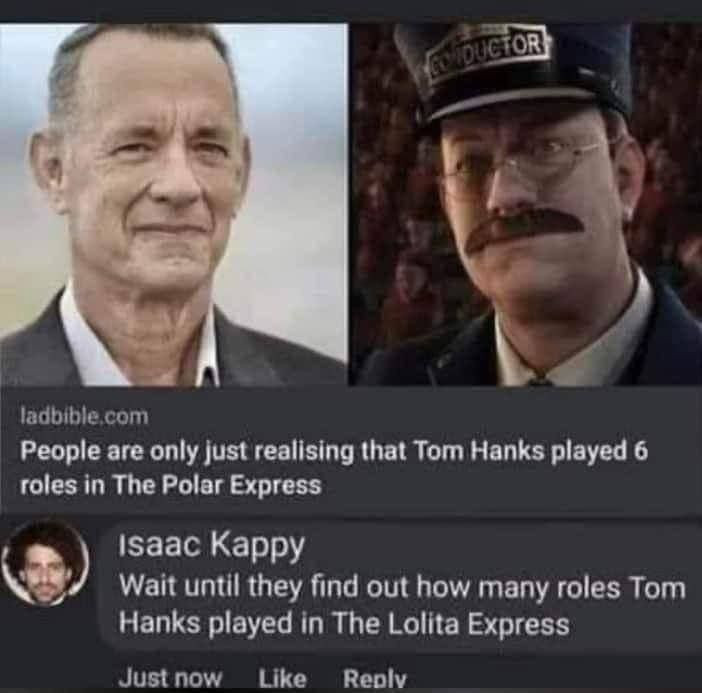Click the conductor's round glasses
The width and height of the screenshot is (702, 693).
(x=522, y=162)
